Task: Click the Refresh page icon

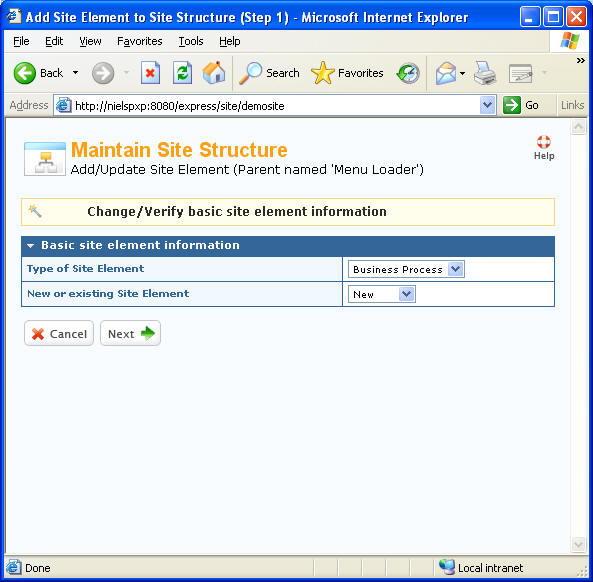Action: point(182,73)
